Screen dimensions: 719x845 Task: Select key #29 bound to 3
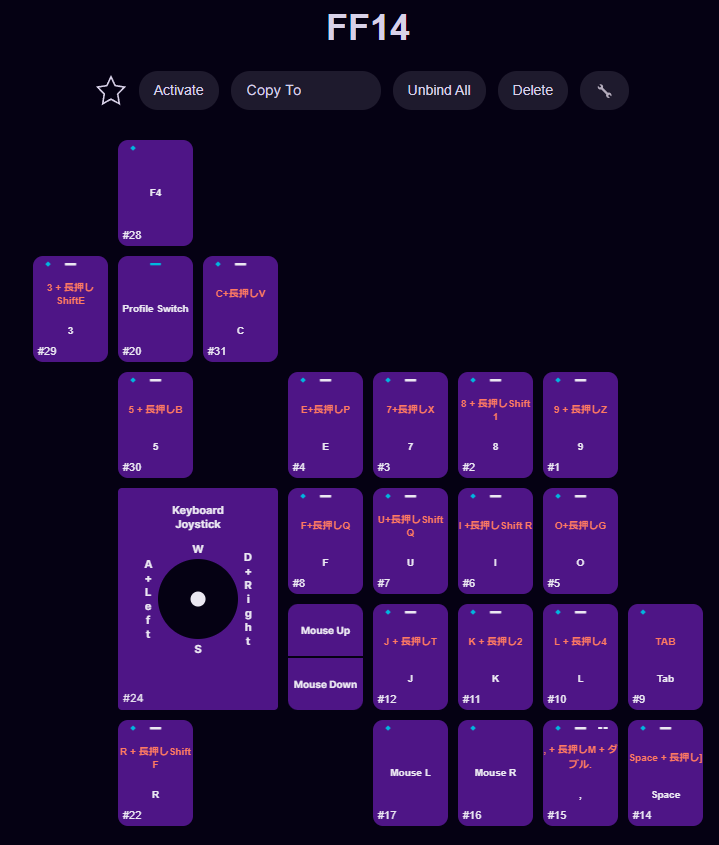(x=71, y=309)
